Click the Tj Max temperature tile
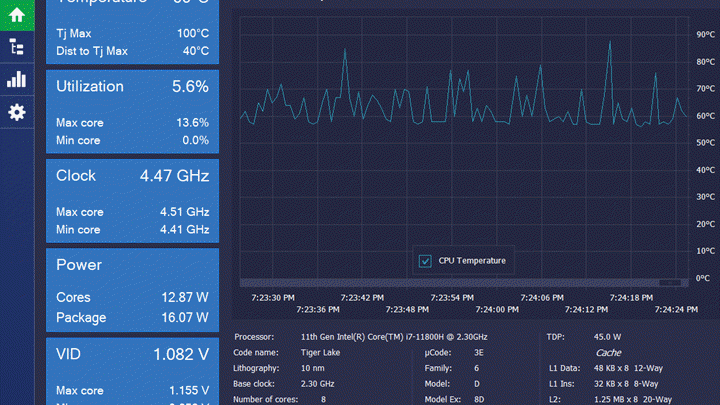 [132, 31]
